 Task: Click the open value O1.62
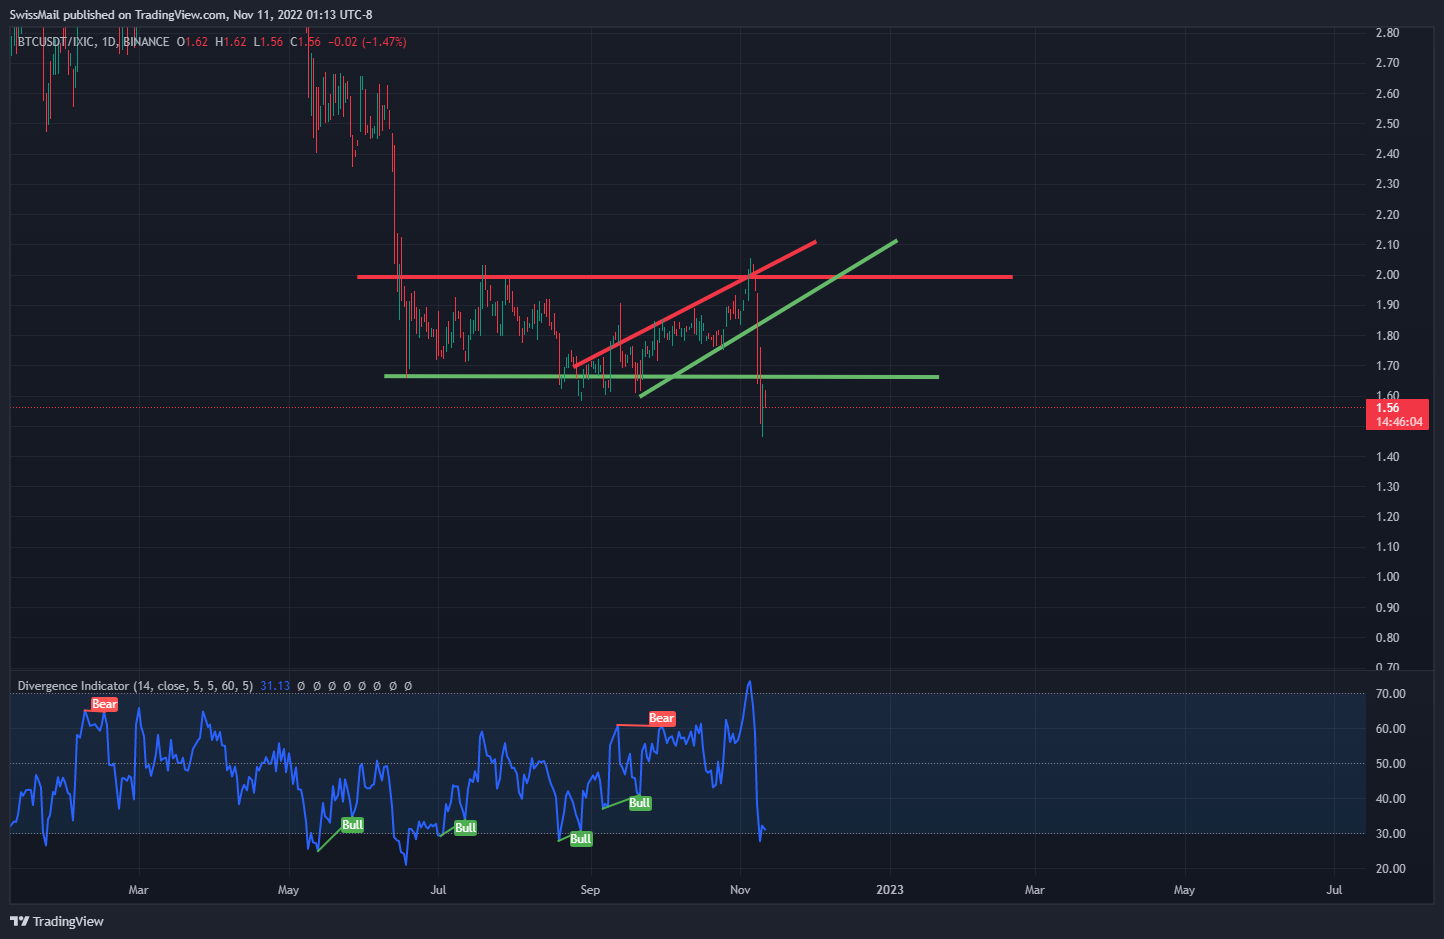(192, 42)
